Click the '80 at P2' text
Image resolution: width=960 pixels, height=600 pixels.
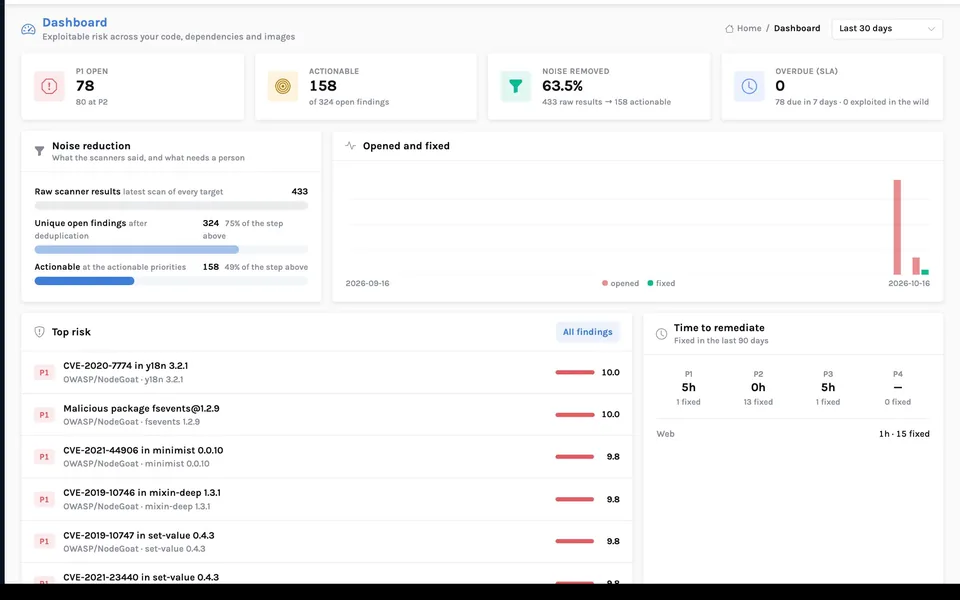(92, 102)
